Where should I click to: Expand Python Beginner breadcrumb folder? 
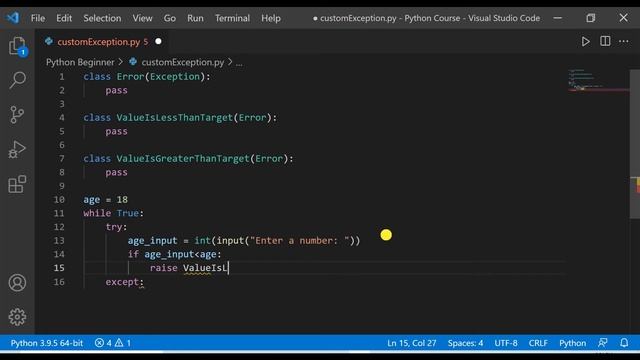80,62
